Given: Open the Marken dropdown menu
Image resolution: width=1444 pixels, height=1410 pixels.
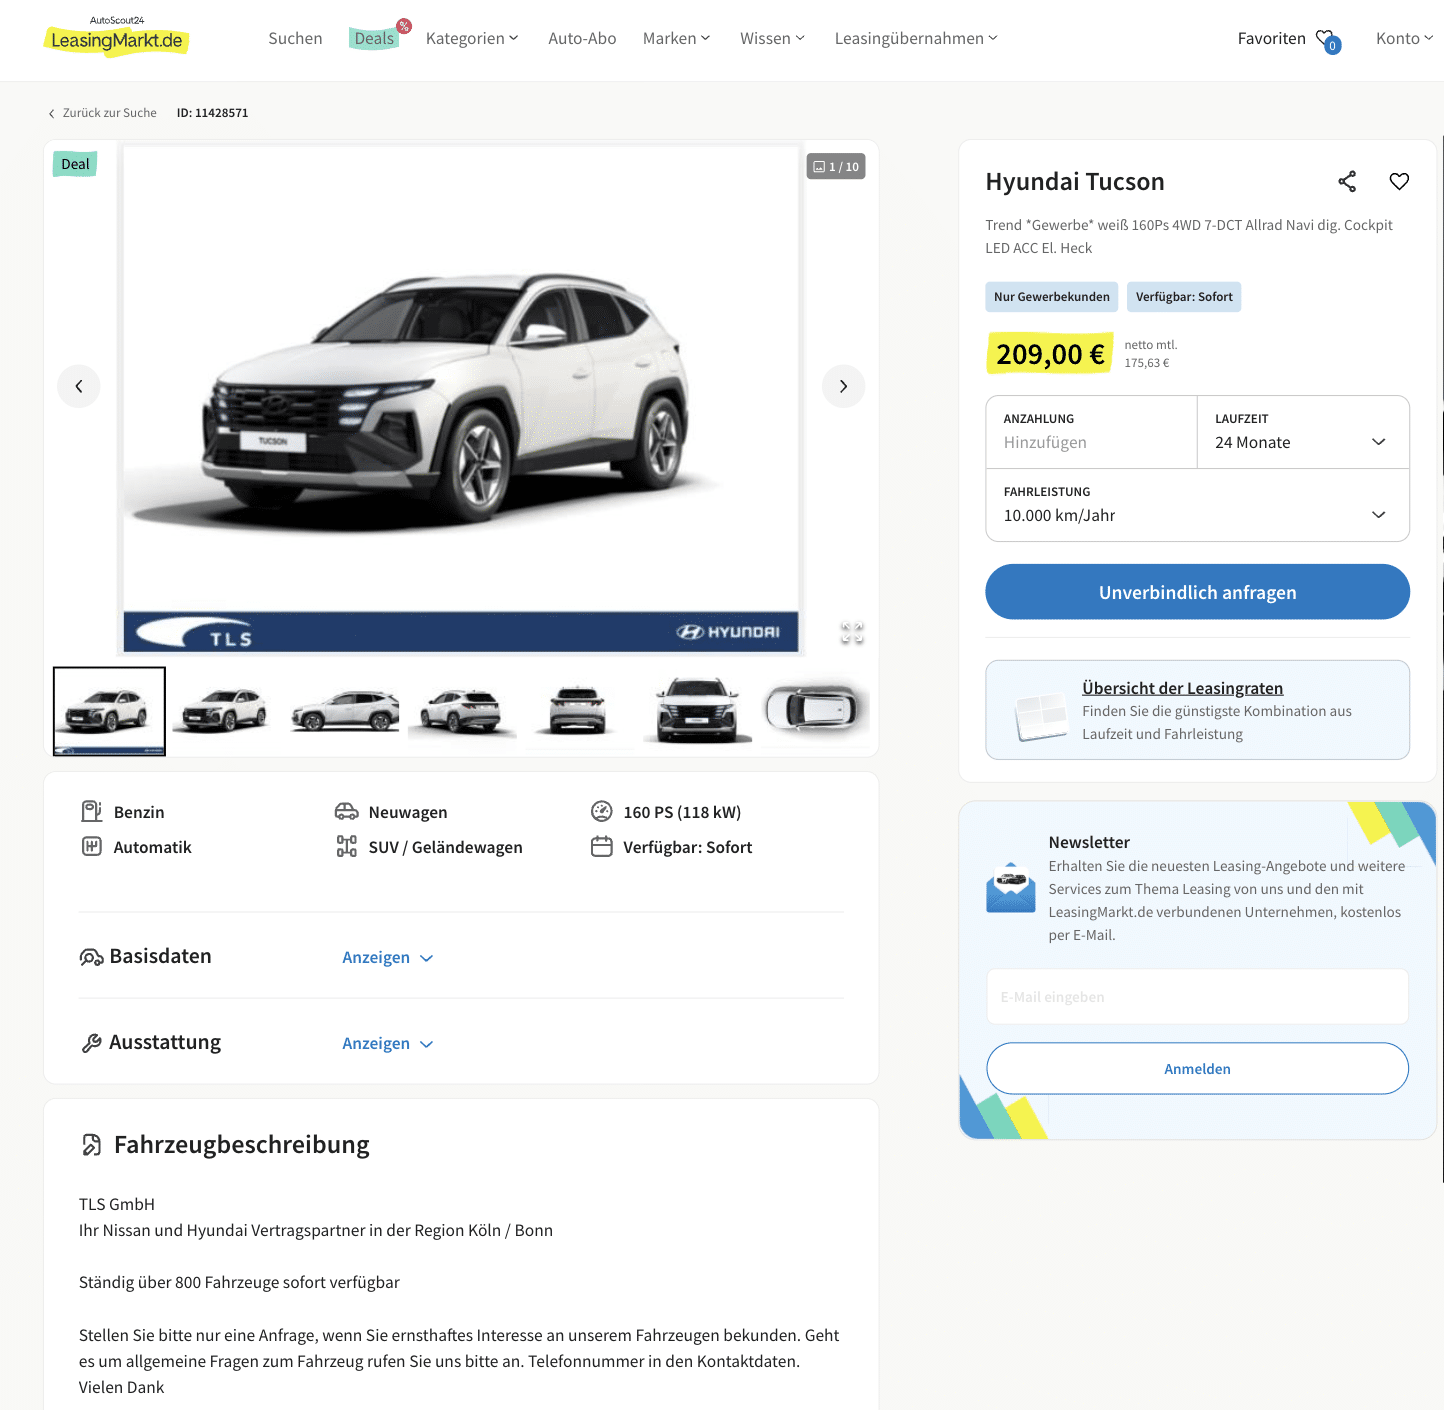Looking at the screenshot, I should pos(676,38).
